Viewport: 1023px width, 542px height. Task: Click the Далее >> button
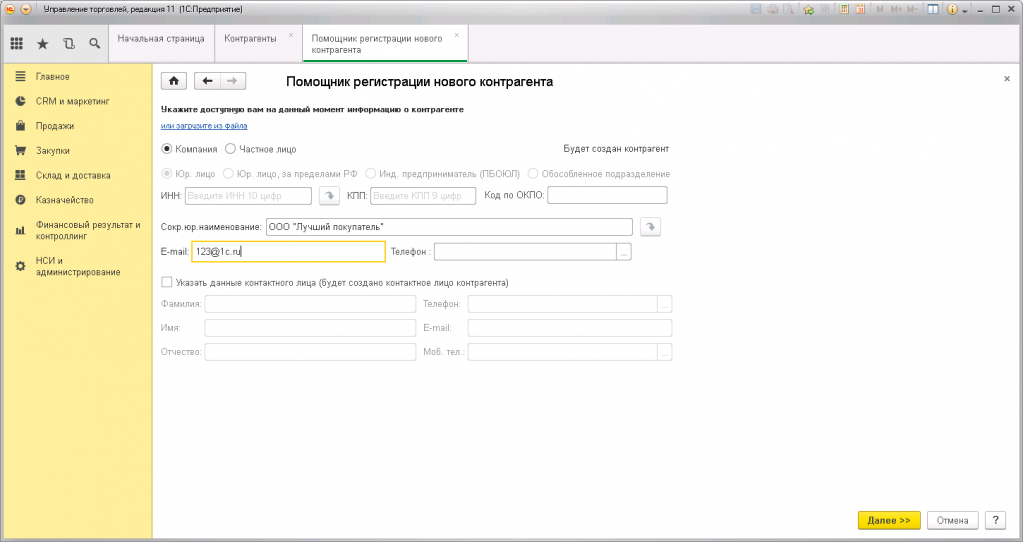(x=889, y=520)
